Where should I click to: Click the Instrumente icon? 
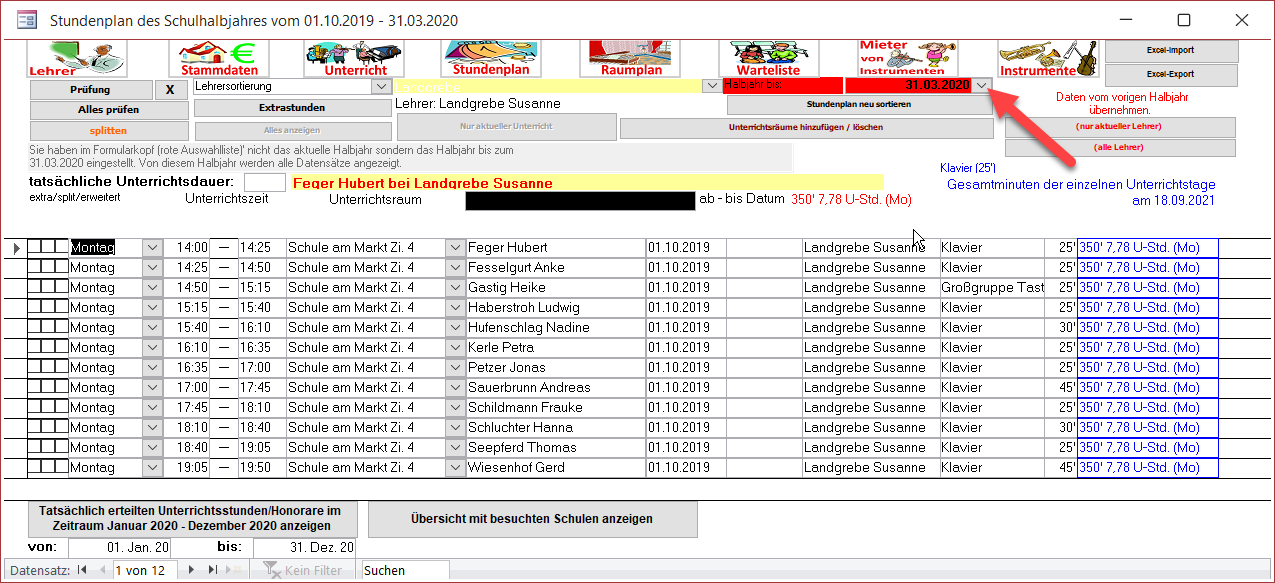point(1047,58)
